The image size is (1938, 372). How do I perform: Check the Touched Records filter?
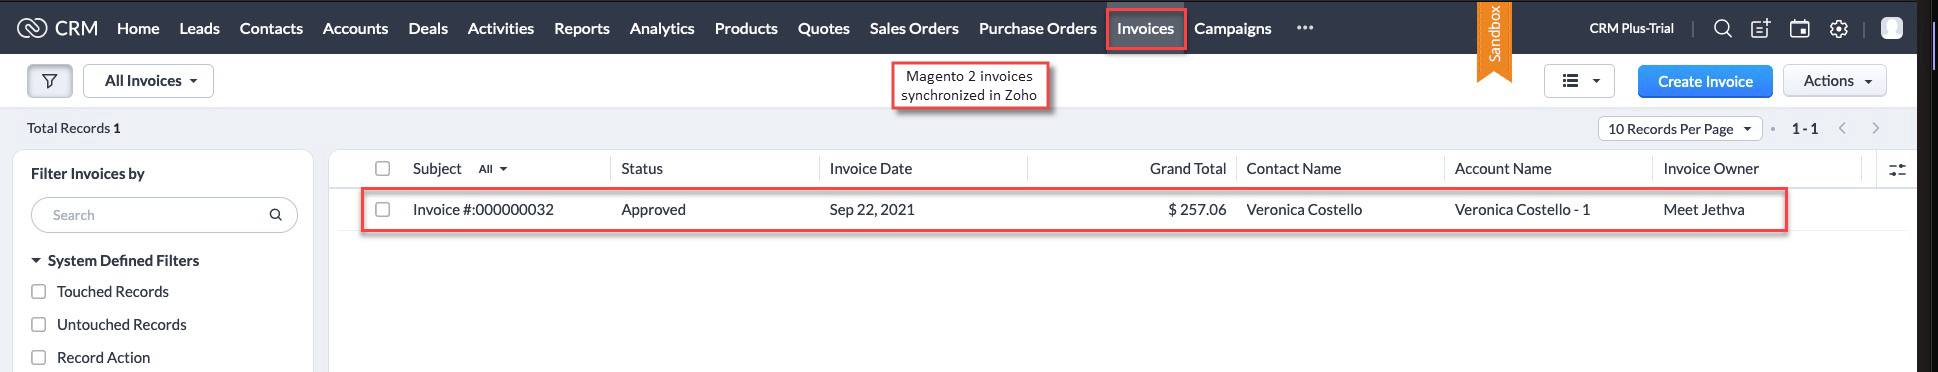(39, 292)
